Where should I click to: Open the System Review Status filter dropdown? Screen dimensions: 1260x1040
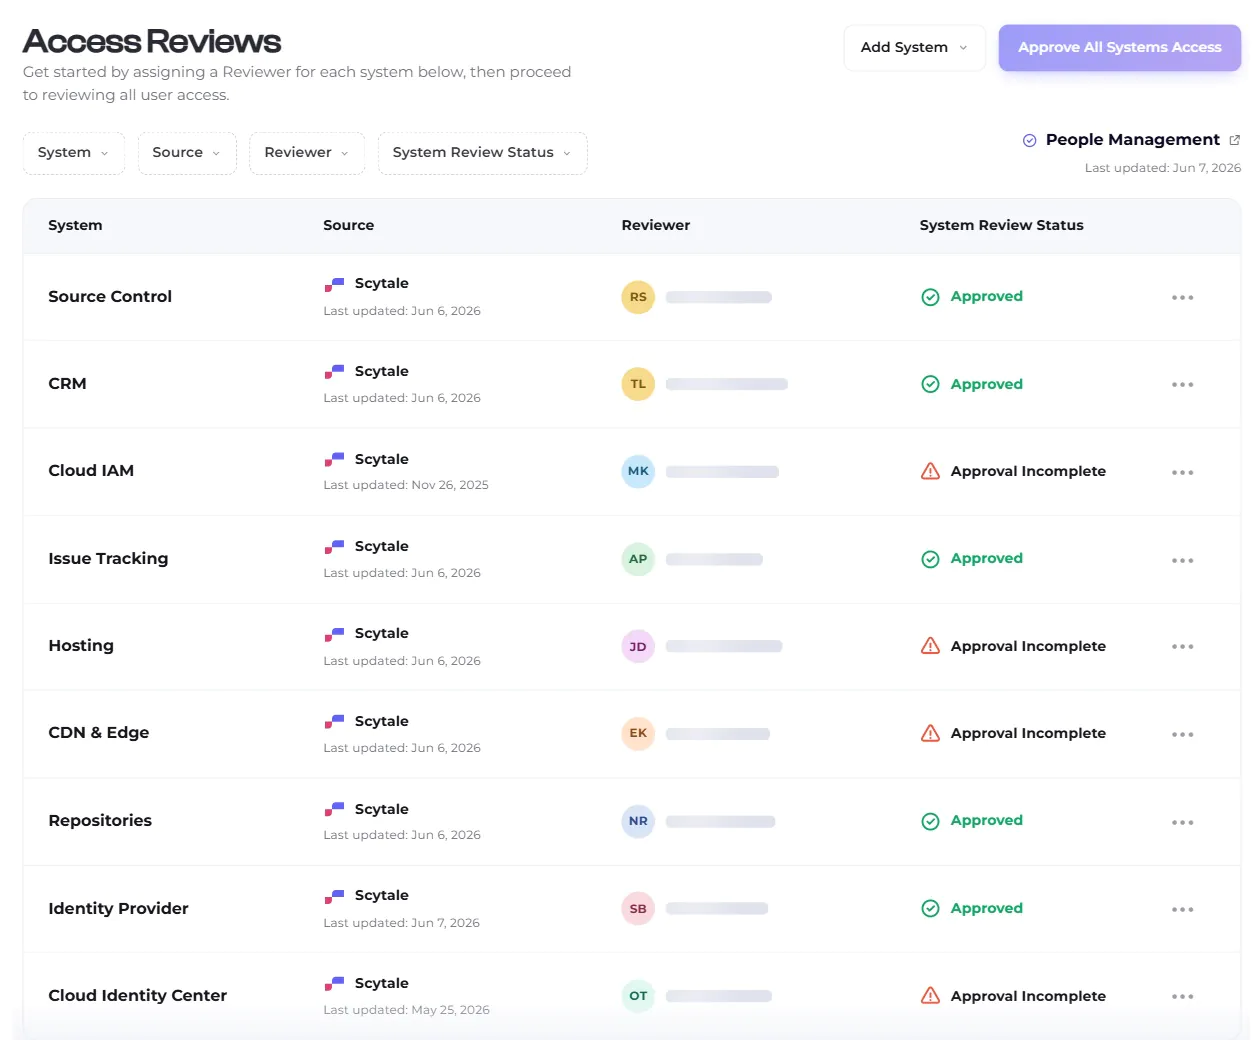[x=482, y=153]
